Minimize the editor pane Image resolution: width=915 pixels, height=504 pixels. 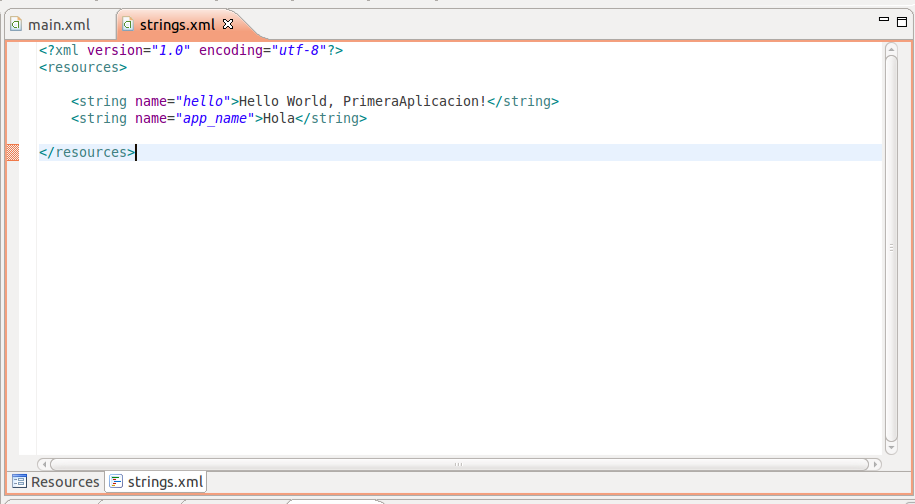(x=883, y=20)
